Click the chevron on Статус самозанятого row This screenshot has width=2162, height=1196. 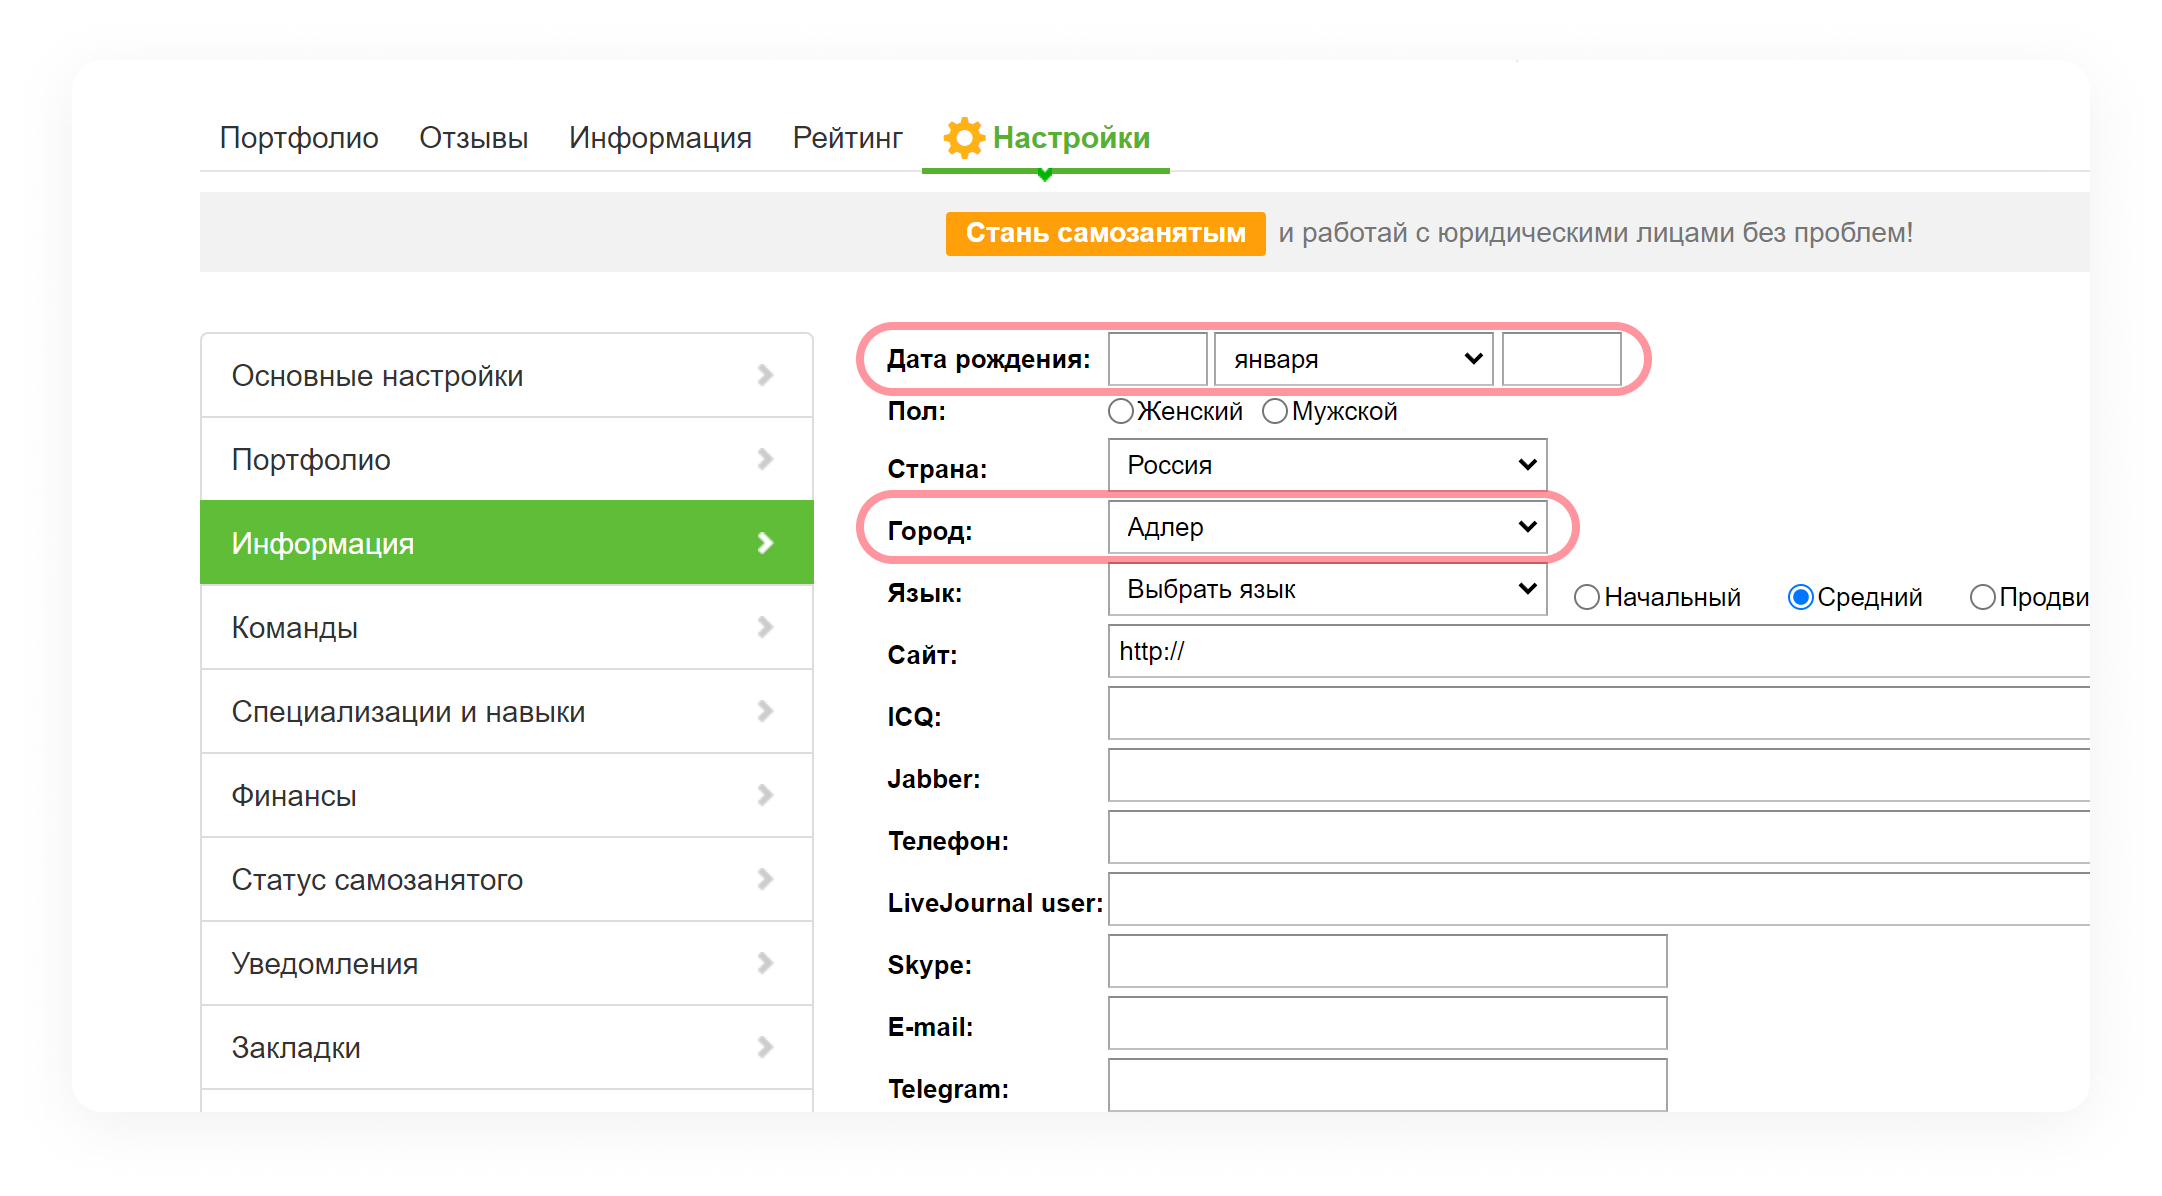[x=766, y=879]
